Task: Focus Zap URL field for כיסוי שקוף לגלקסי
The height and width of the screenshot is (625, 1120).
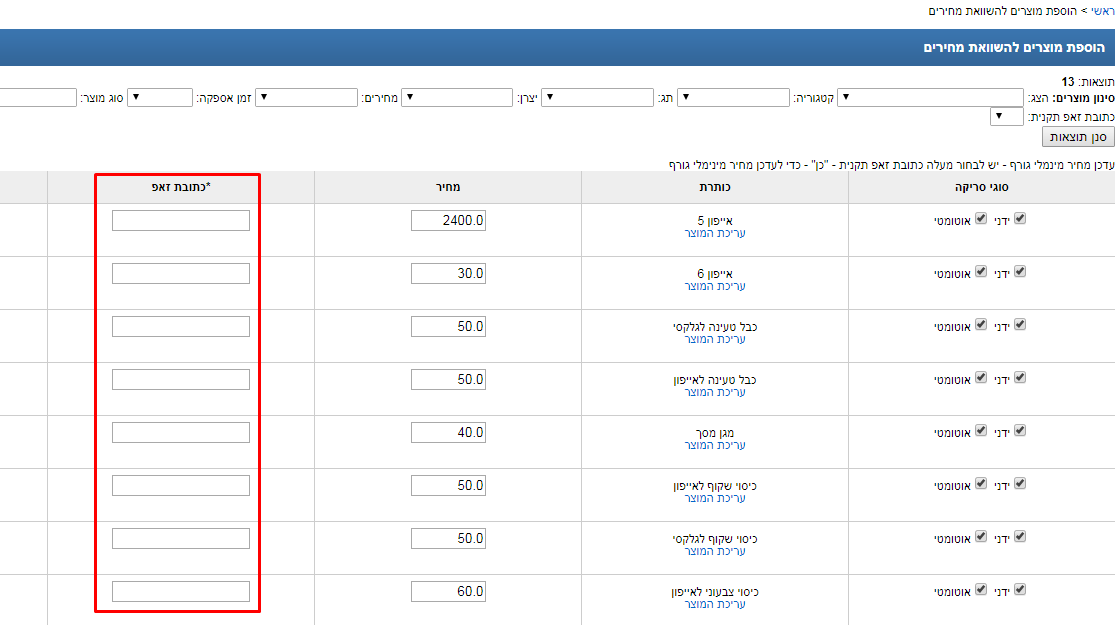Action: [181, 539]
